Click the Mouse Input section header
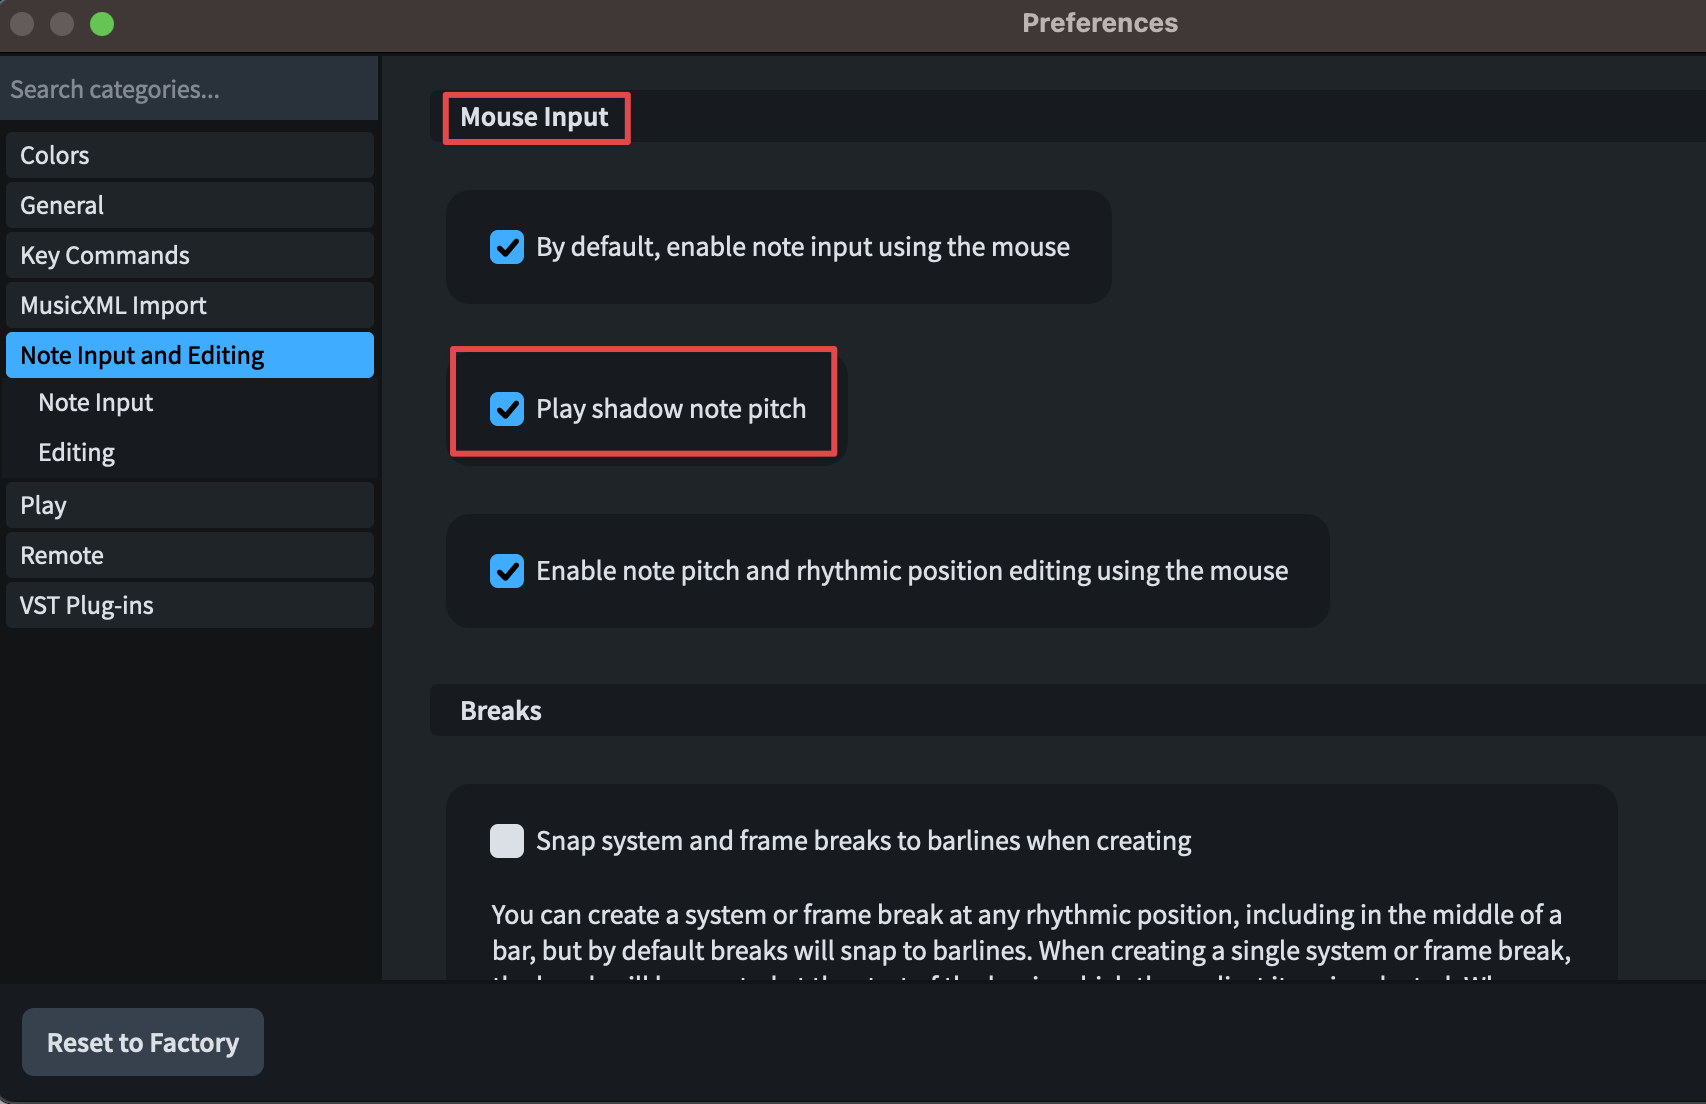 coord(535,118)
